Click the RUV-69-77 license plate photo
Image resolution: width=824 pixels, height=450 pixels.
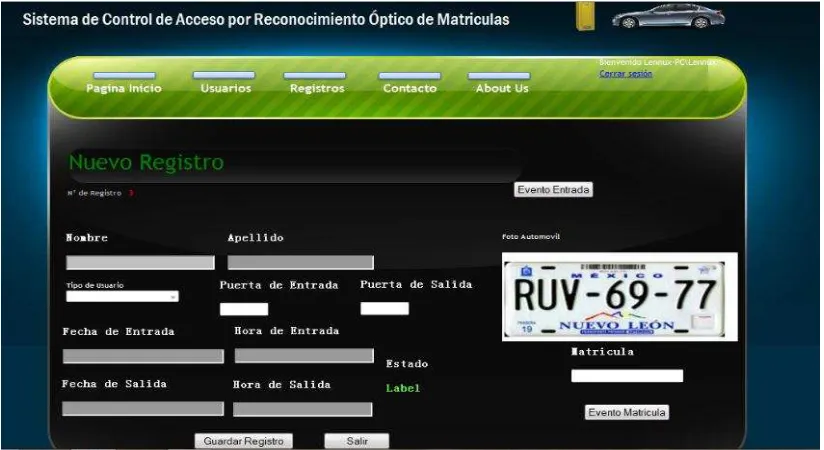pyautogui.click(x=620, y=297)
